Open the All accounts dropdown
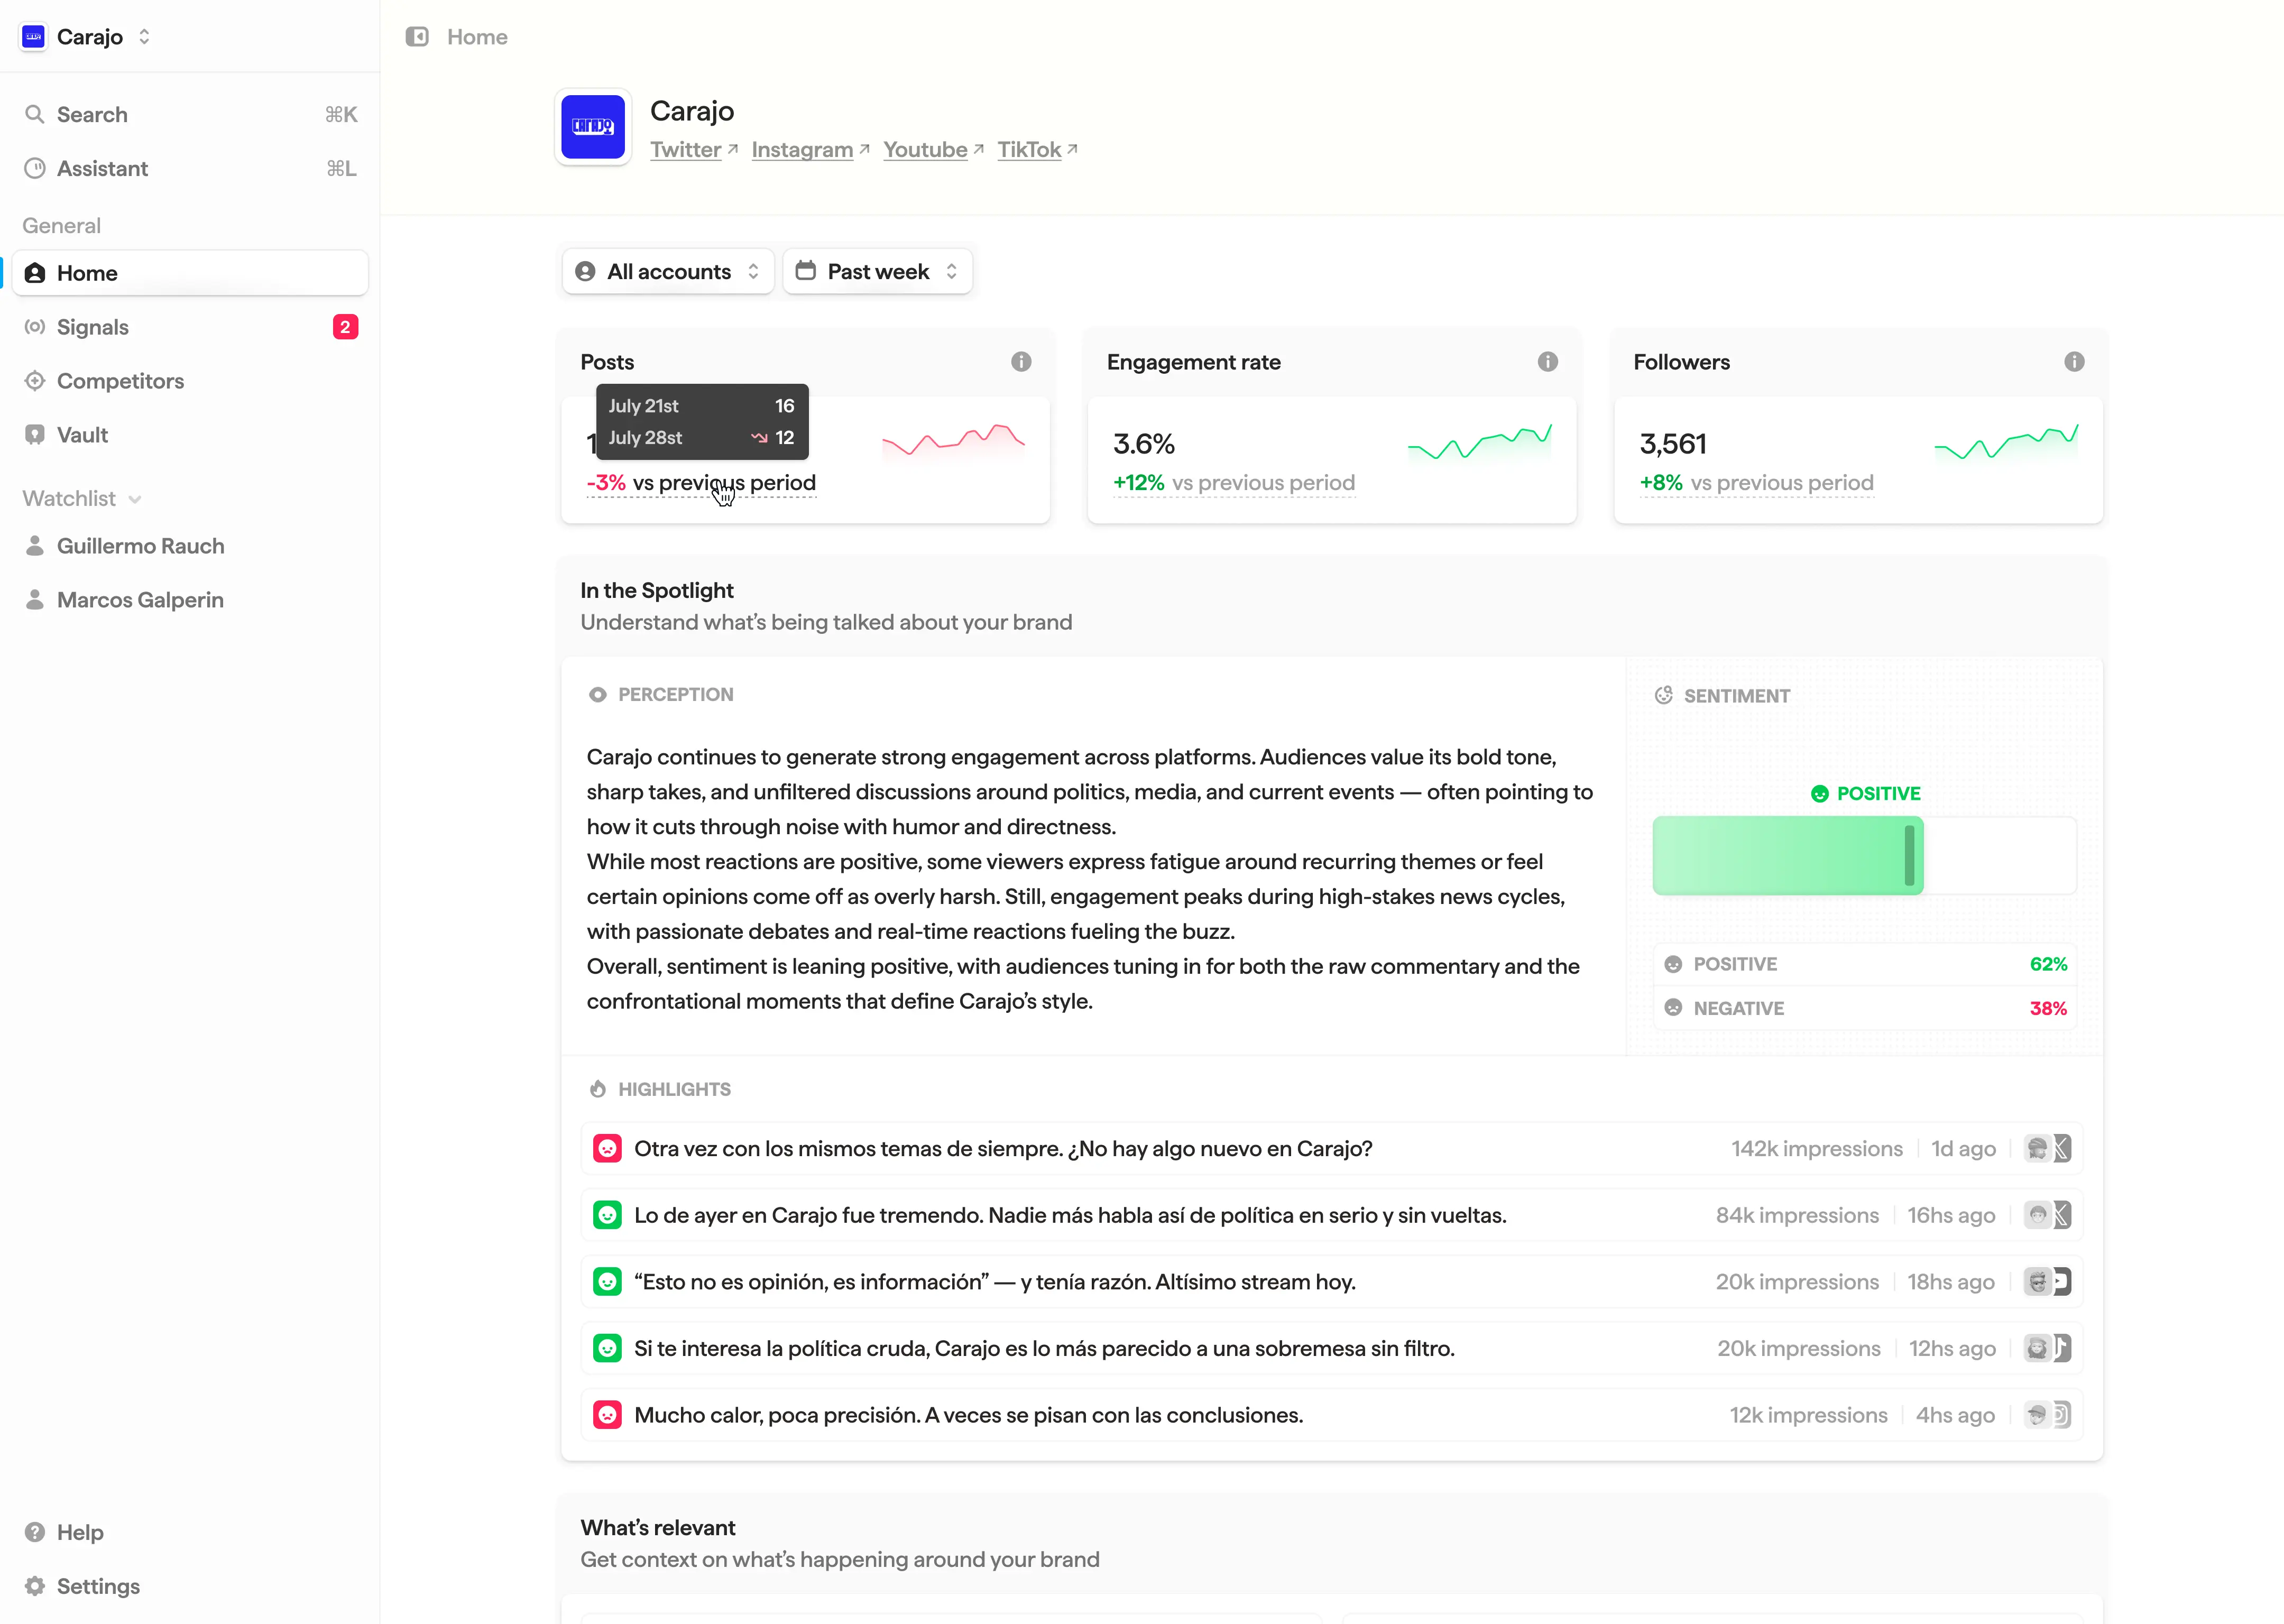Screen dimensions: 2284x1624 tap(668, 272)
